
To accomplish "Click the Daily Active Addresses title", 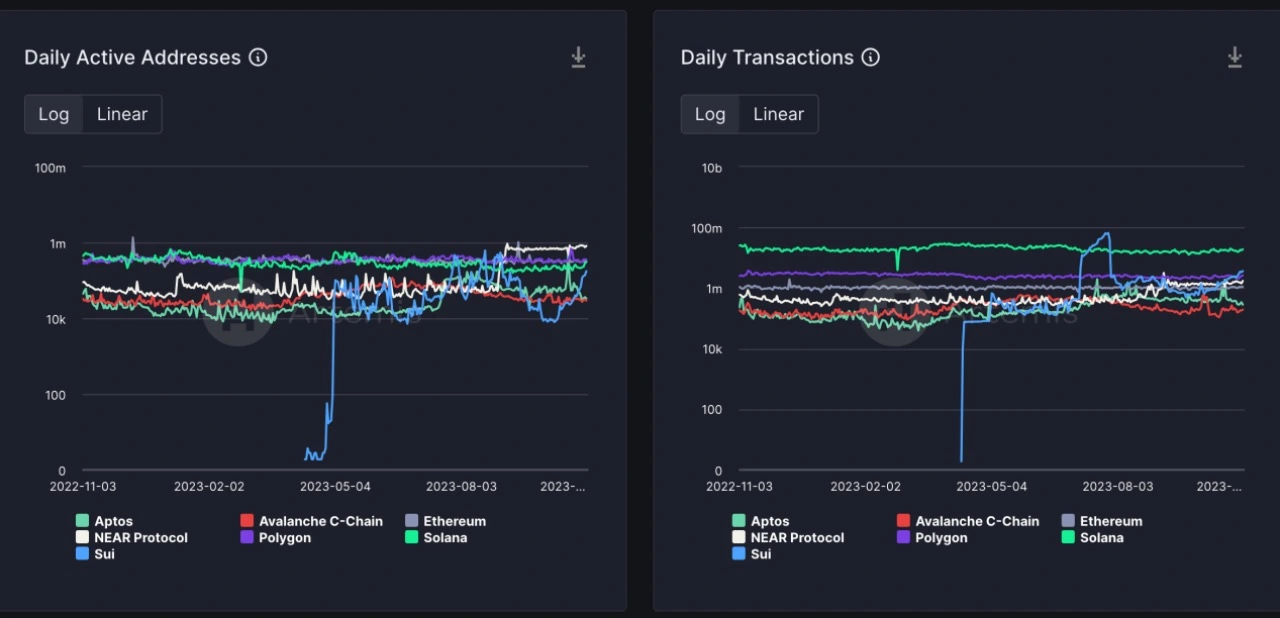I will (132, 57).
